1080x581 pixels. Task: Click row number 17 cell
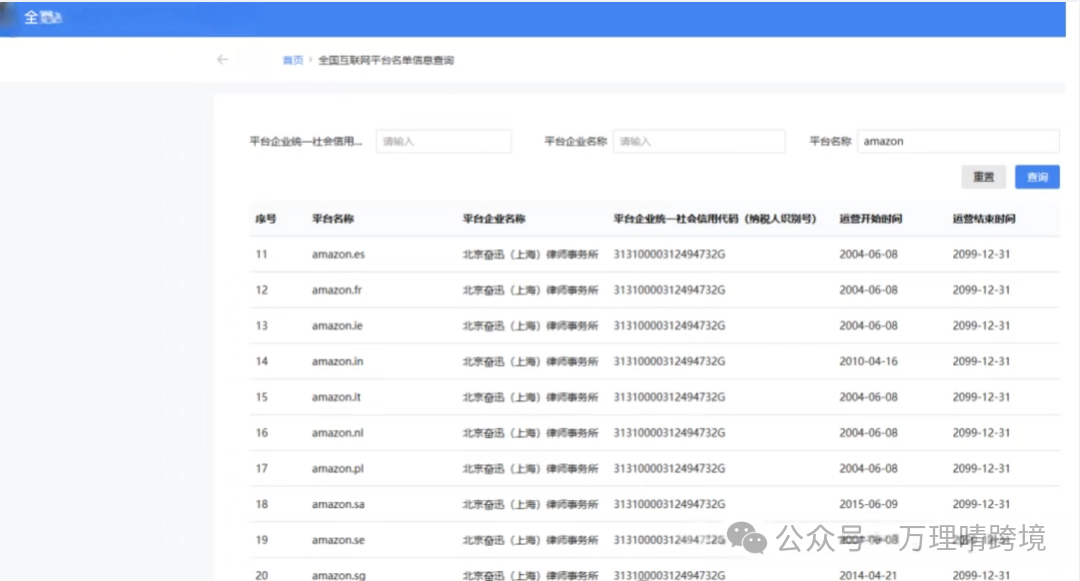[x=262, y=469]
